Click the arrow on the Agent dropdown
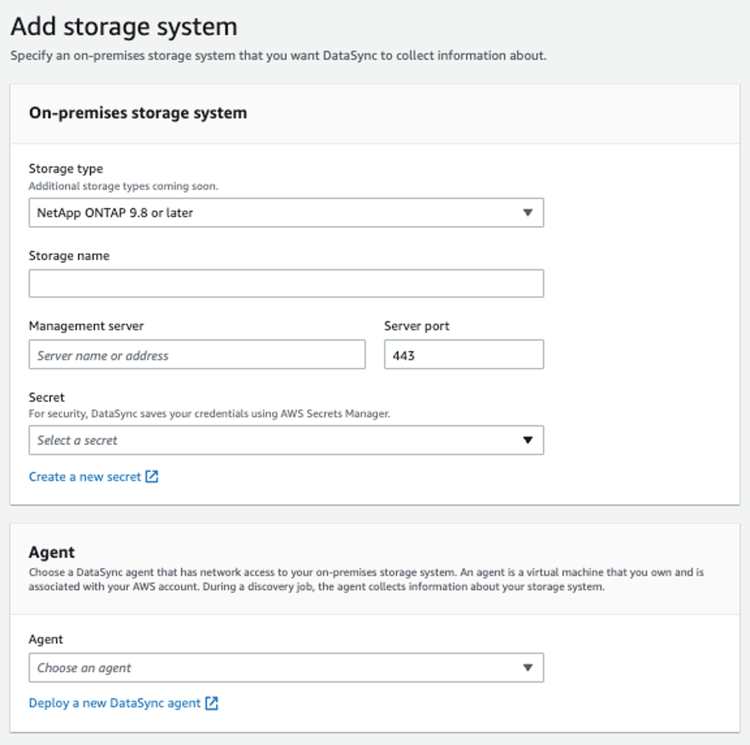Image resolution: width=750 pixels, height=745 pixels. (528, 668)
